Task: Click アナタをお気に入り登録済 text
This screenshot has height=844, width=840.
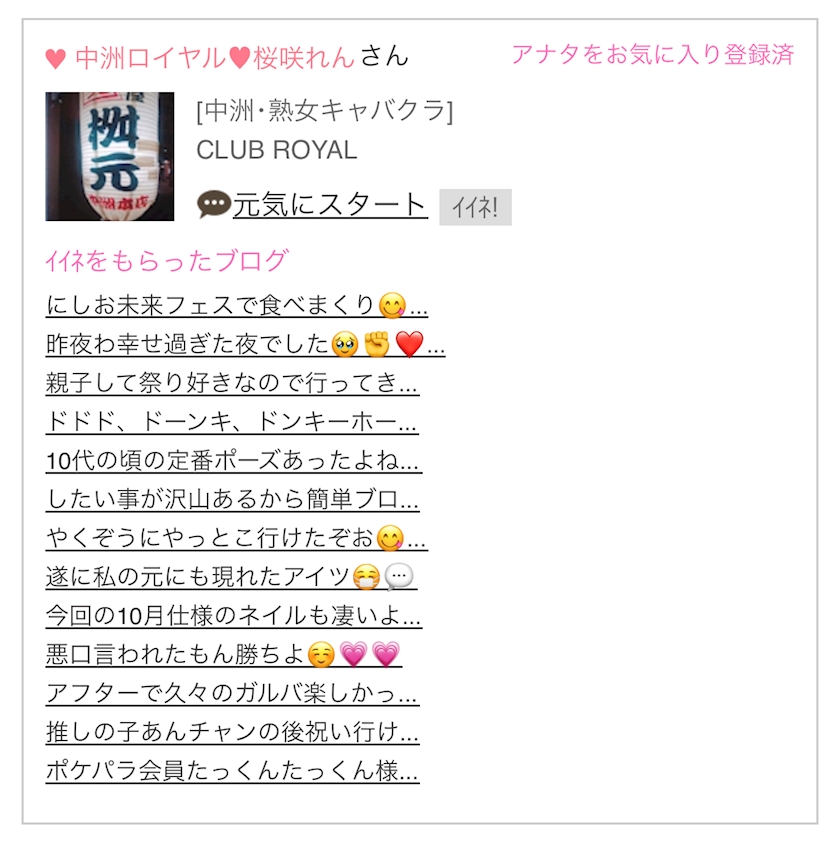Action: coord(652,54)
